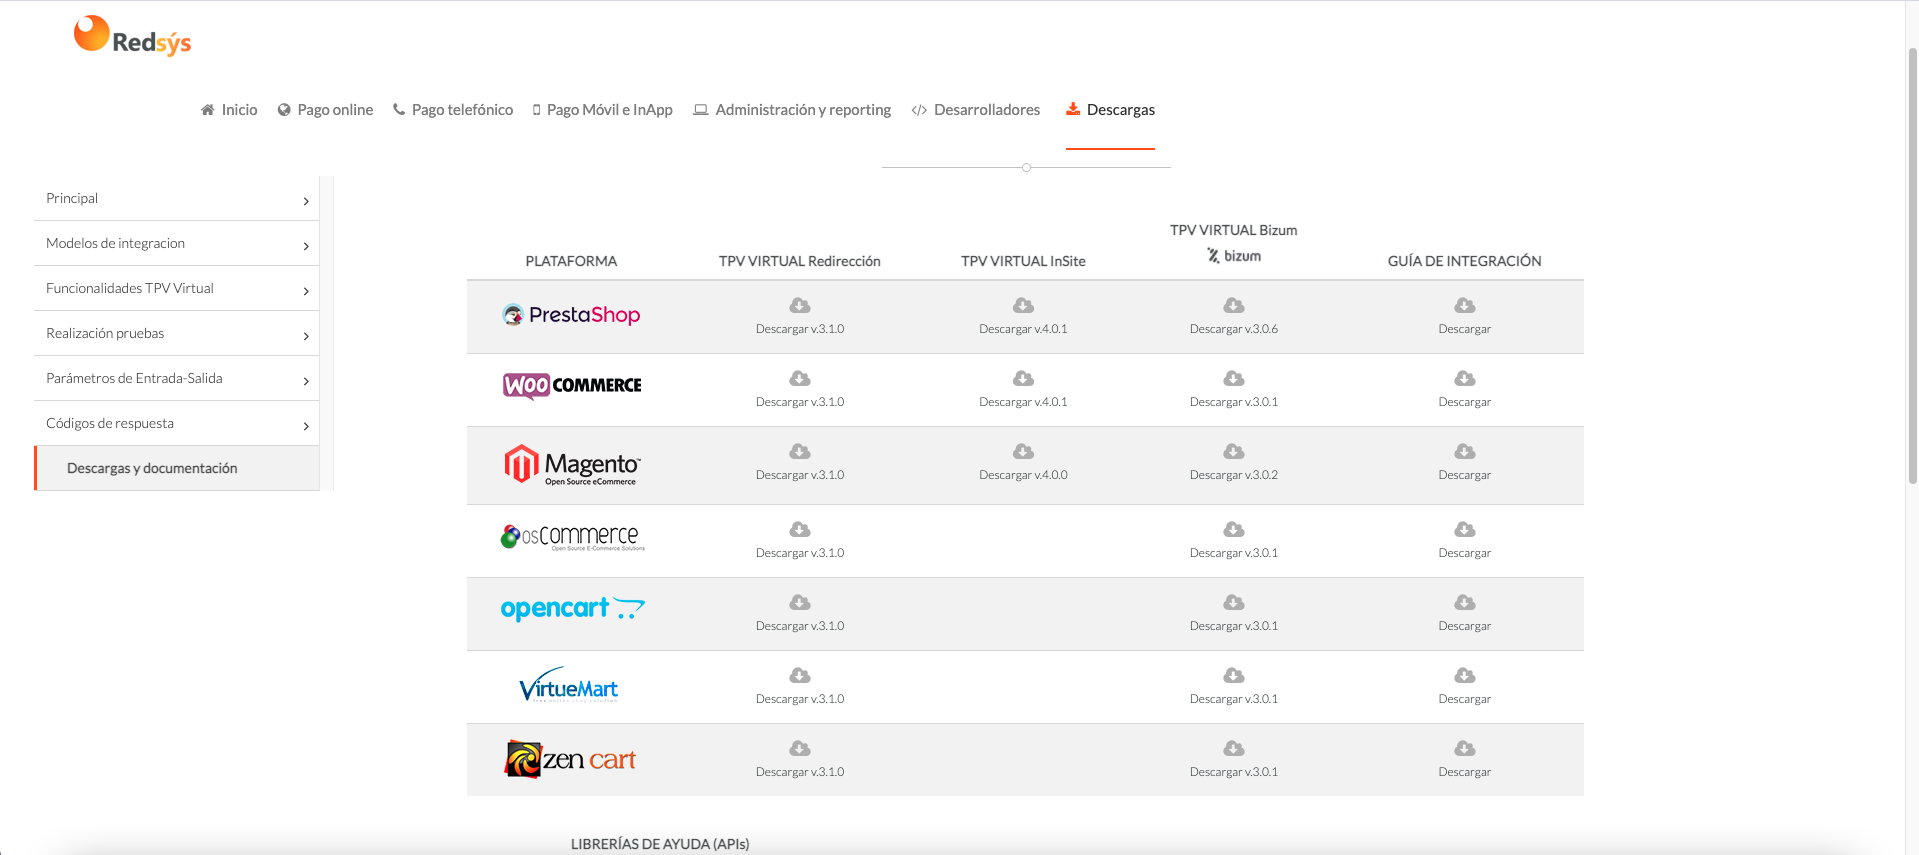
Task: Open Pago Móvil e InApp menu
Action: point(603,110)
